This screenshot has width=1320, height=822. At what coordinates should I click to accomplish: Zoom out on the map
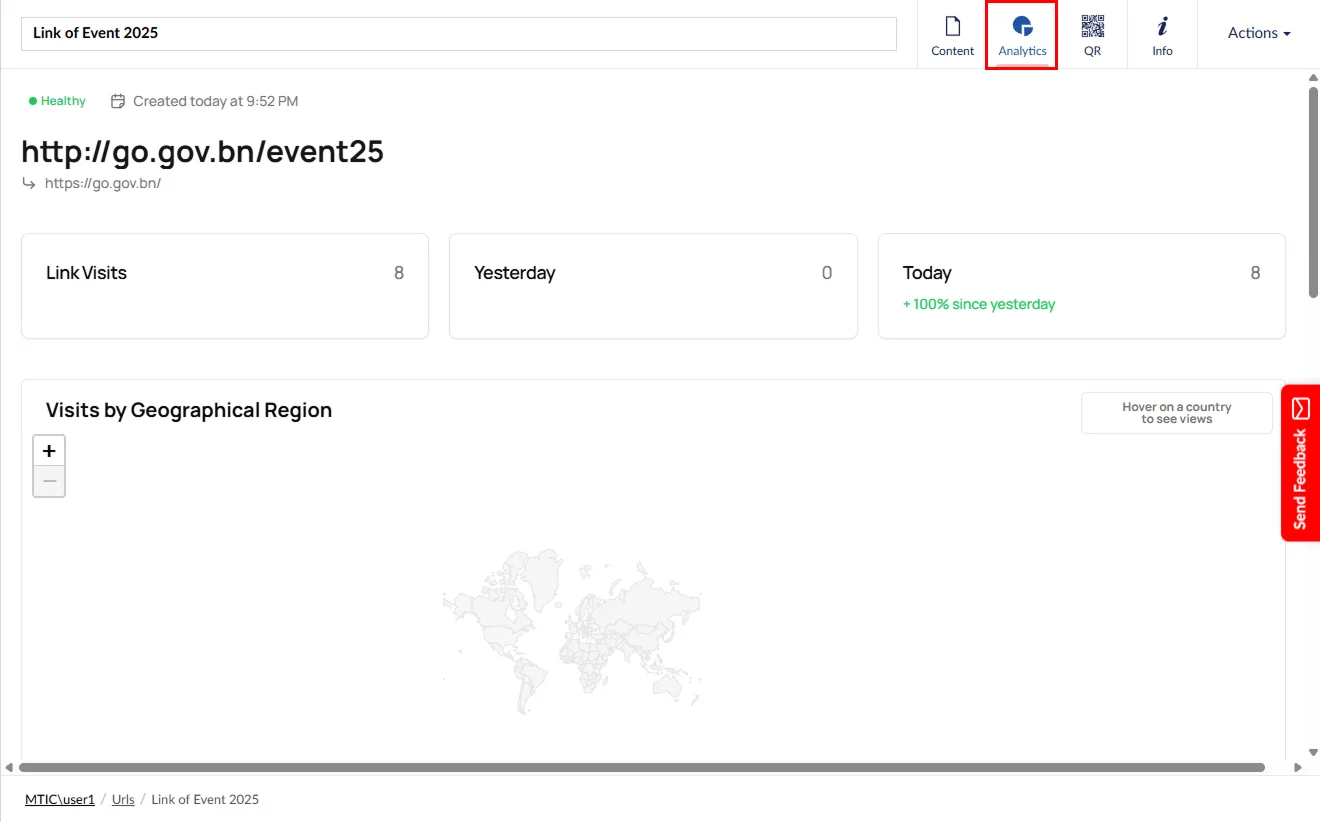click(x=49, y=481)
